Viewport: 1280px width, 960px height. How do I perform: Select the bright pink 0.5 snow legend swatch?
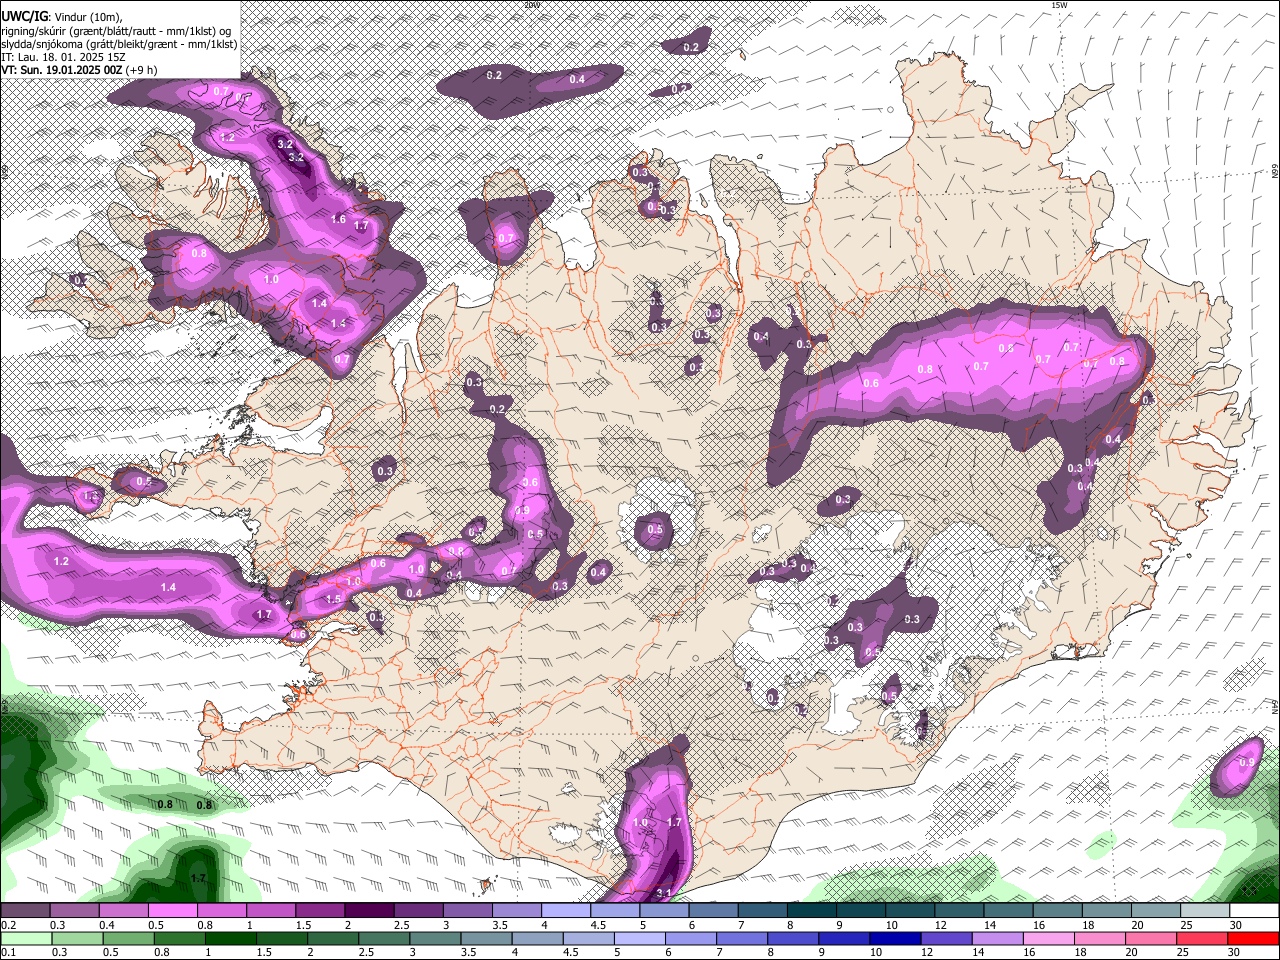click(172, 910)
